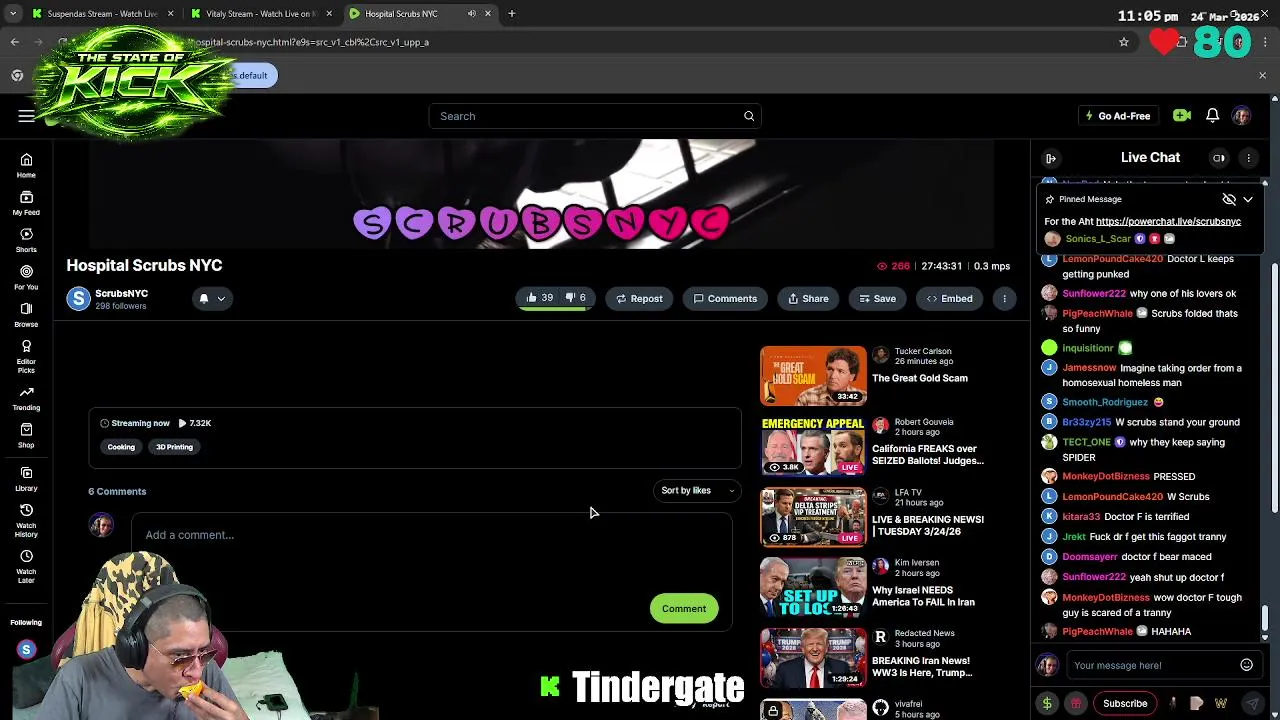Open Shorts in sidebar
Image resolution: width=1280 pixels, height=720 pixels.
[26, 240]
